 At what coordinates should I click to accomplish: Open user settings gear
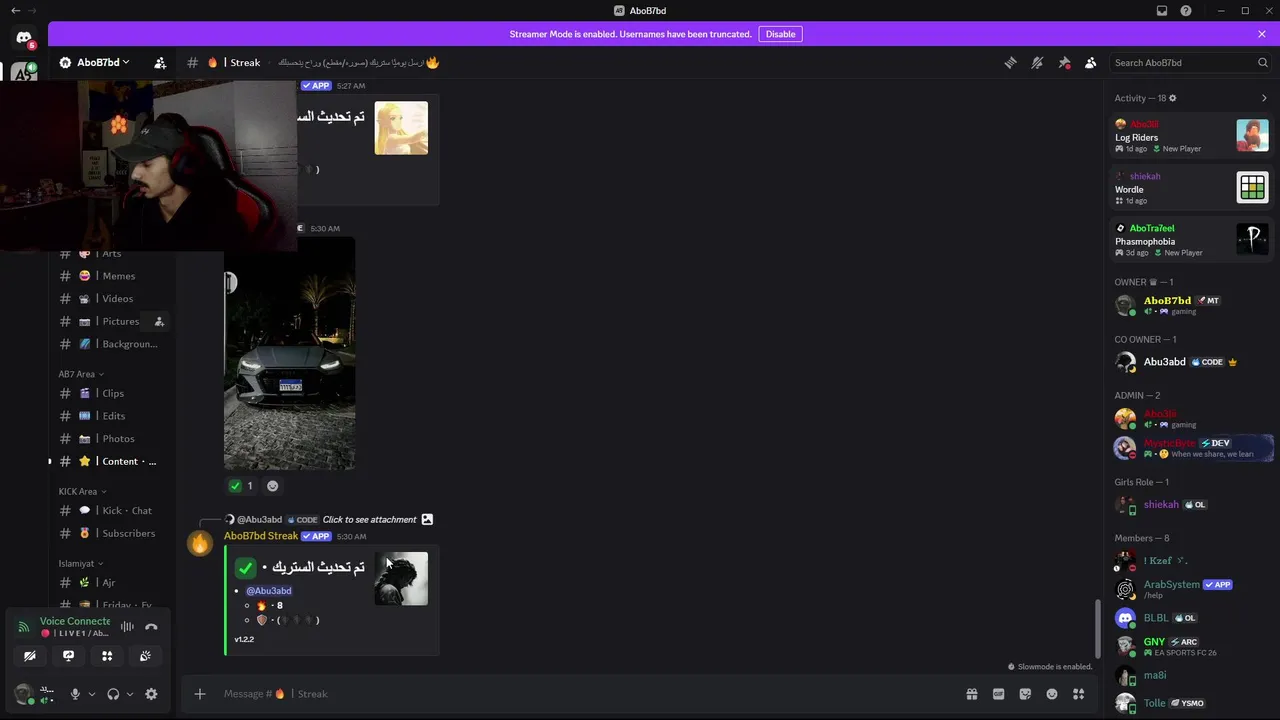(x=151, y=694)
